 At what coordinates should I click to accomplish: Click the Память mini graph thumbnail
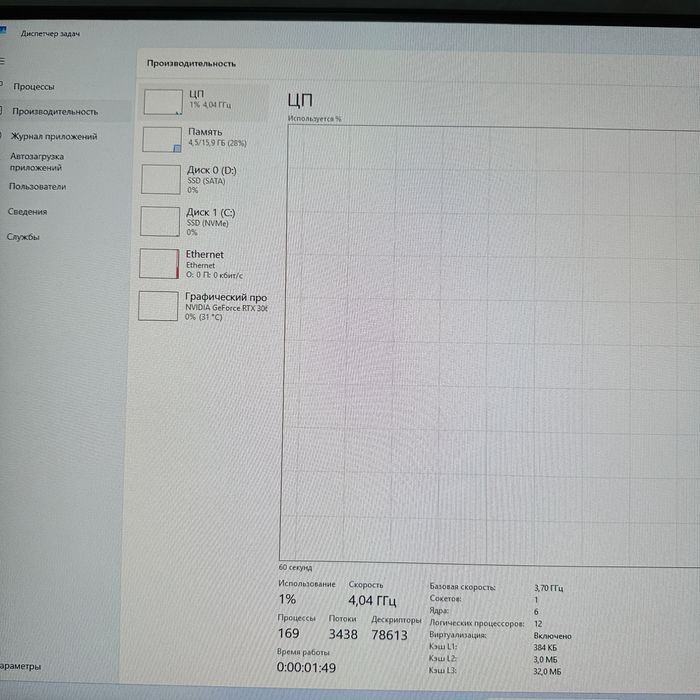click(162, 139)
